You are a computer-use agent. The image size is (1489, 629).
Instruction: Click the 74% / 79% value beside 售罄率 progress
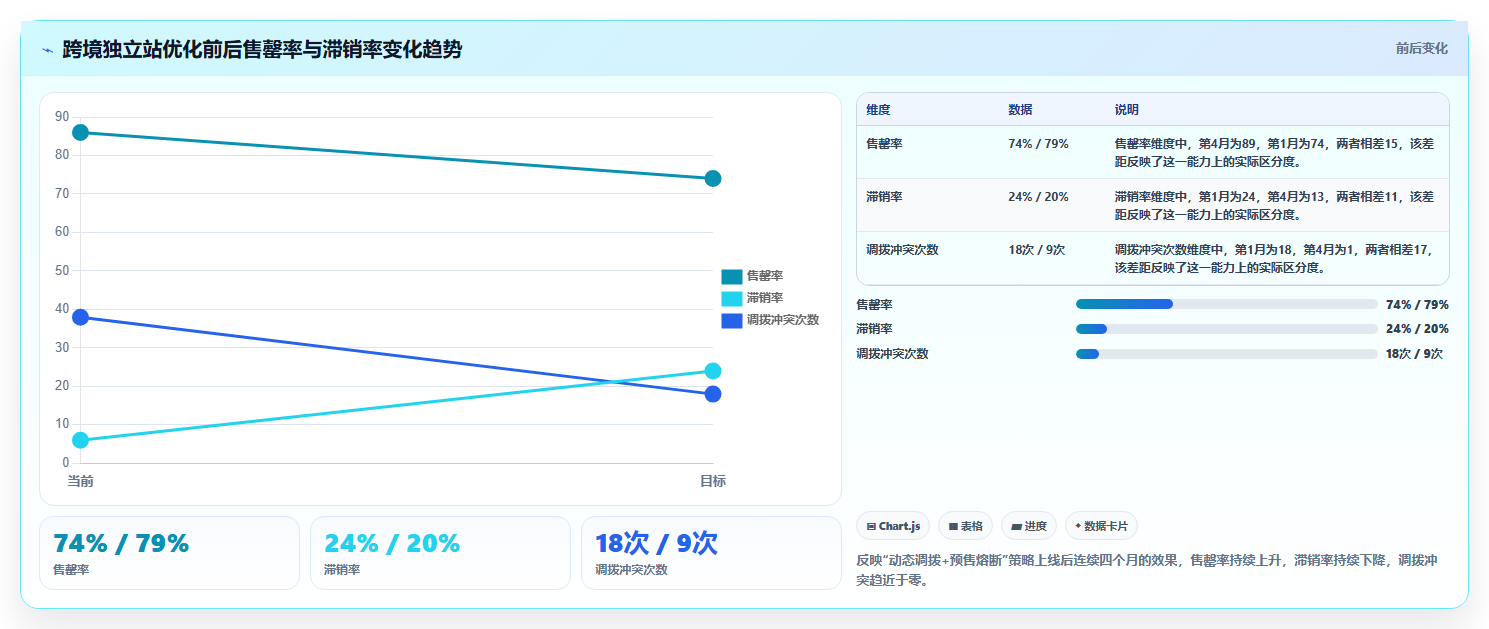click(x=1417, y=304)
